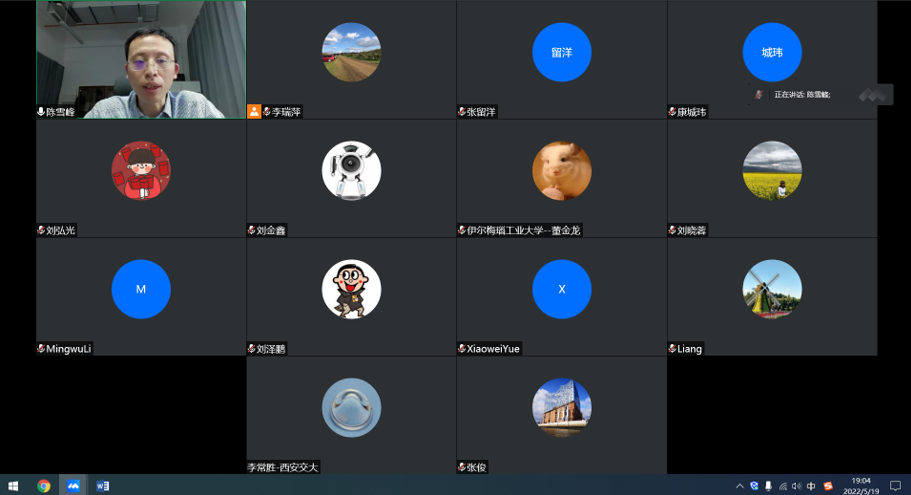Open Google Chrome from the taskbar
This screenshot has width=911, height=495.
pos(44,486)
